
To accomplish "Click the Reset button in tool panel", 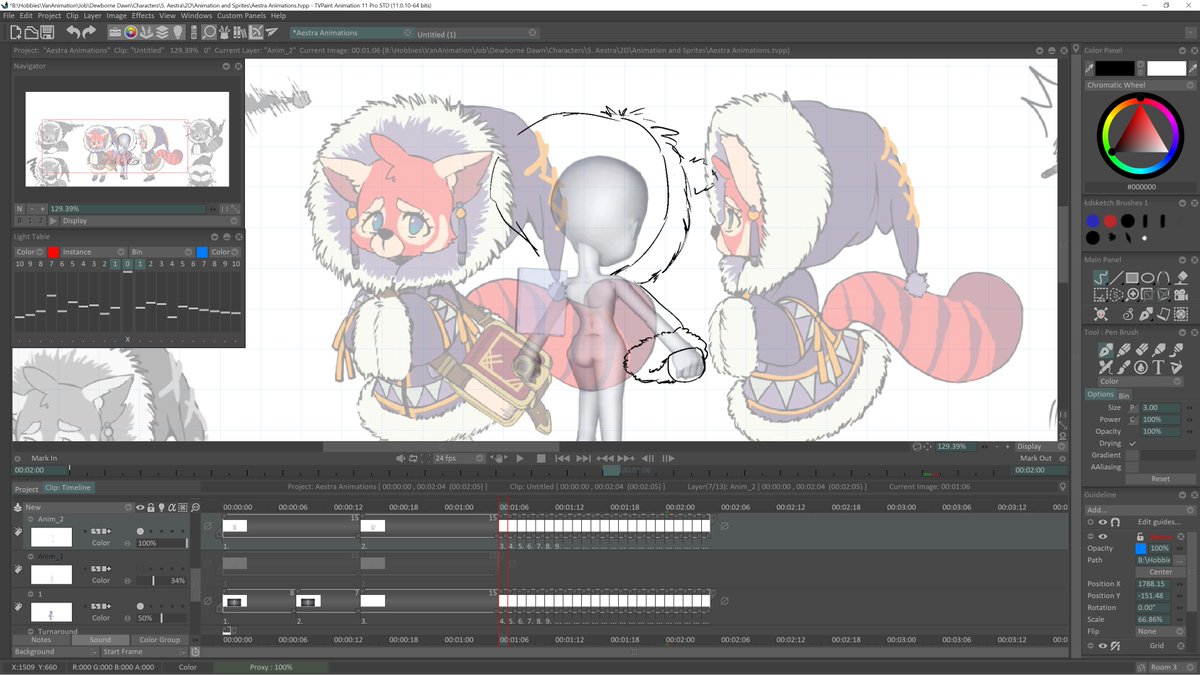I will click(1159, 479).
